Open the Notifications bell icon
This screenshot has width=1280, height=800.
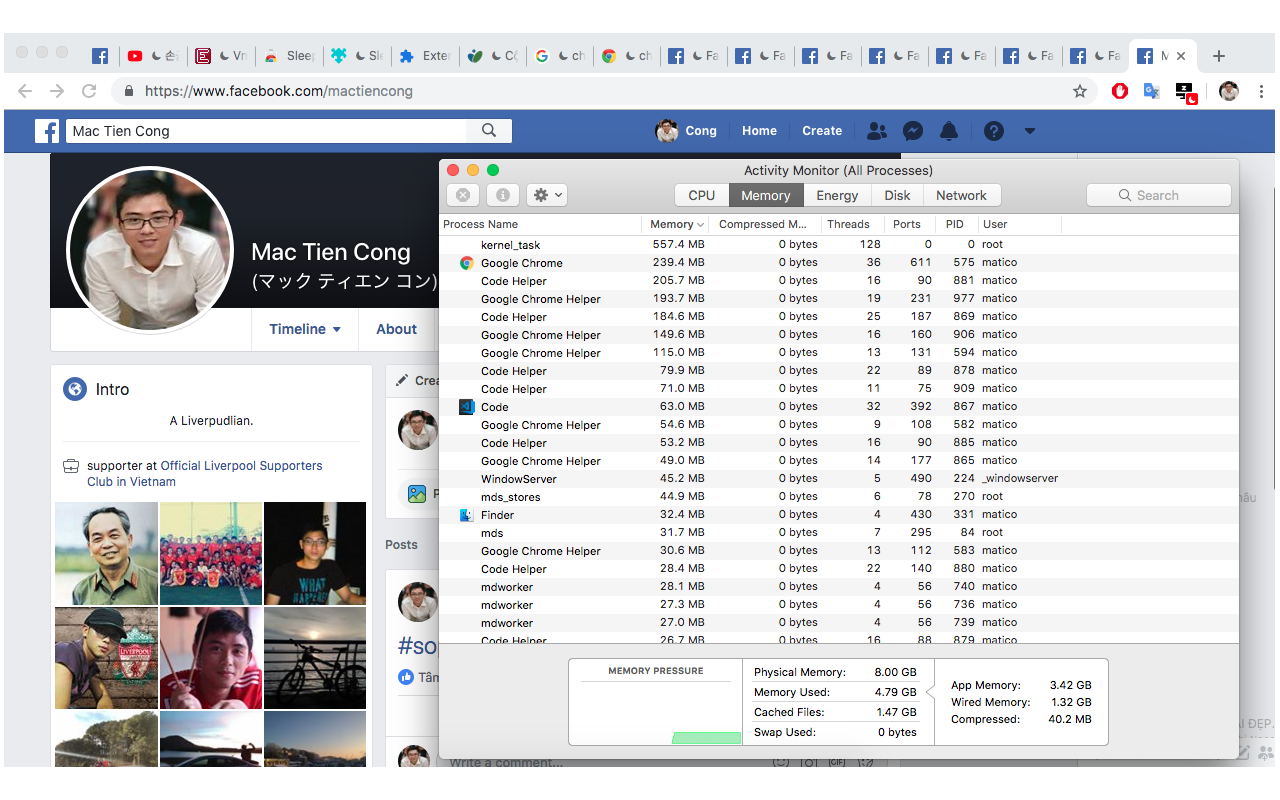click(x=949, y=131)
